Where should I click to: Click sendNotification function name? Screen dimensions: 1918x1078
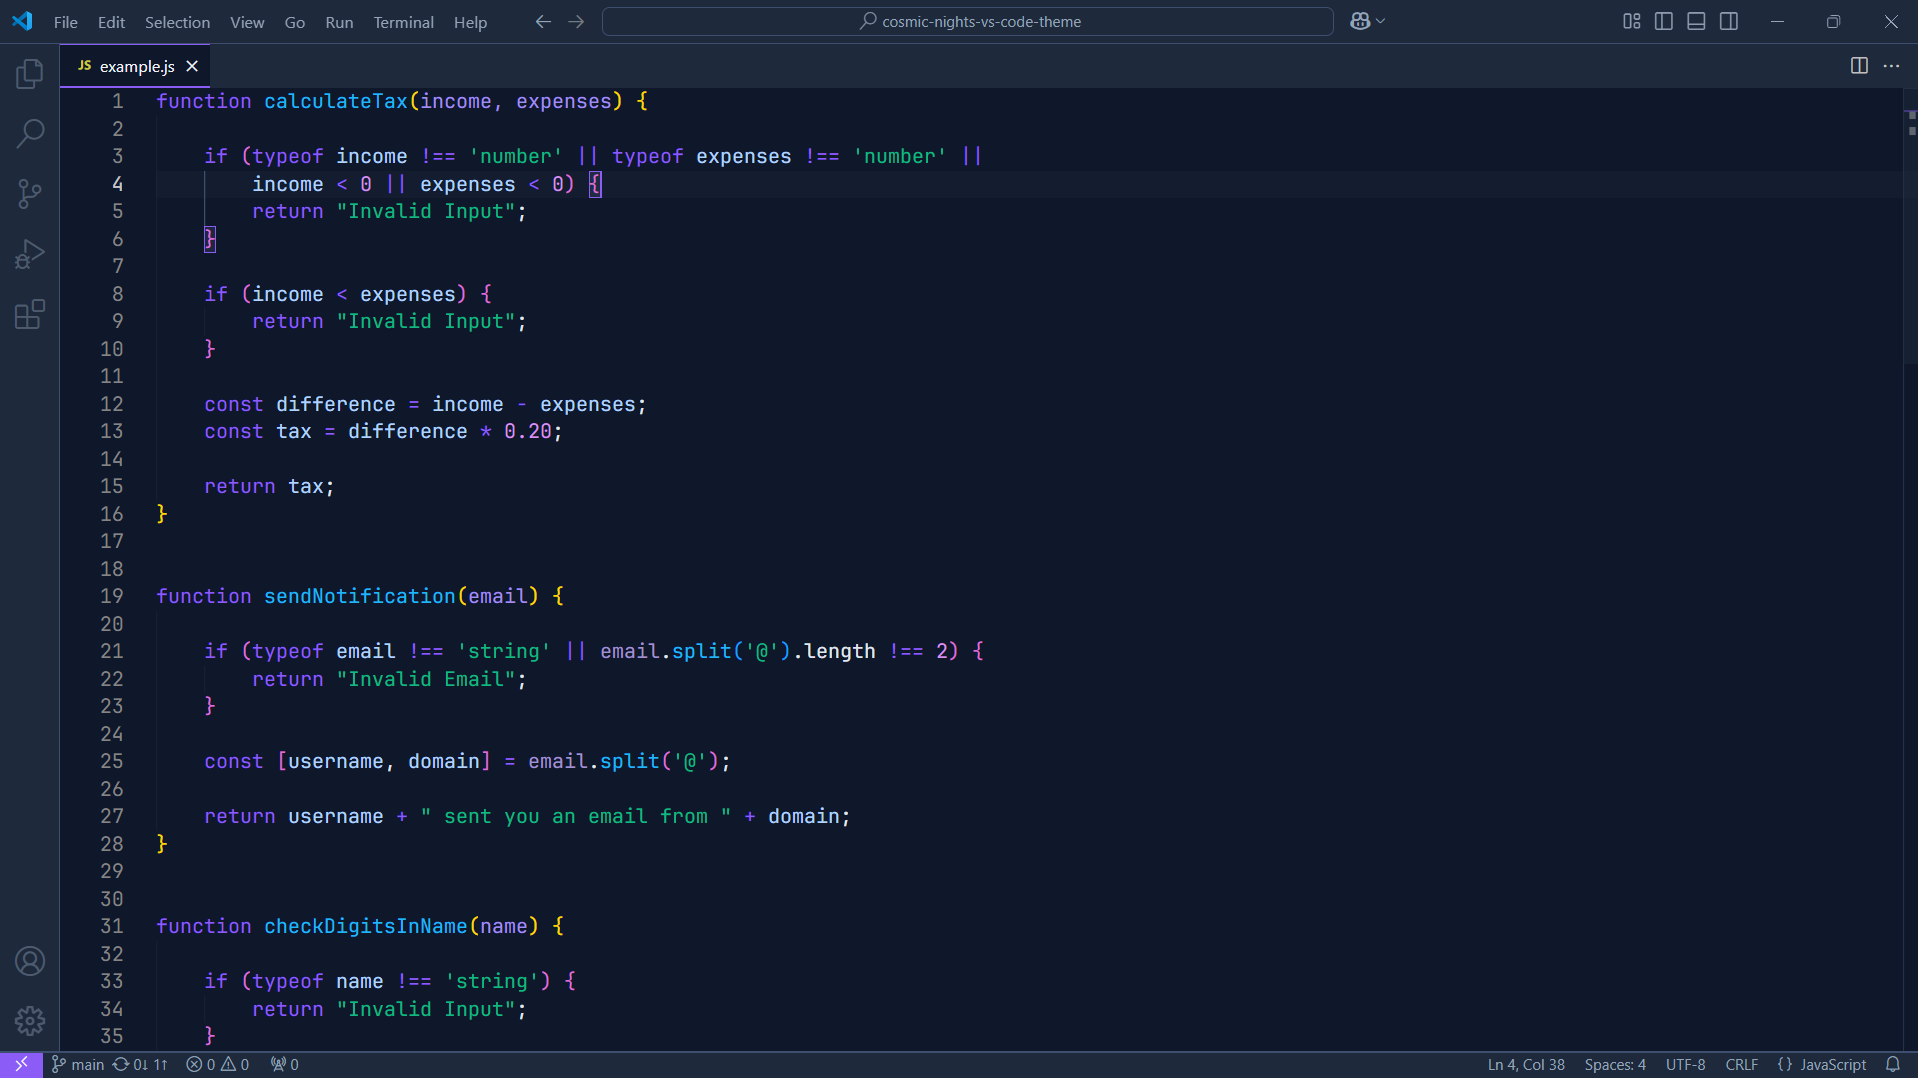[x=360, y=596]
